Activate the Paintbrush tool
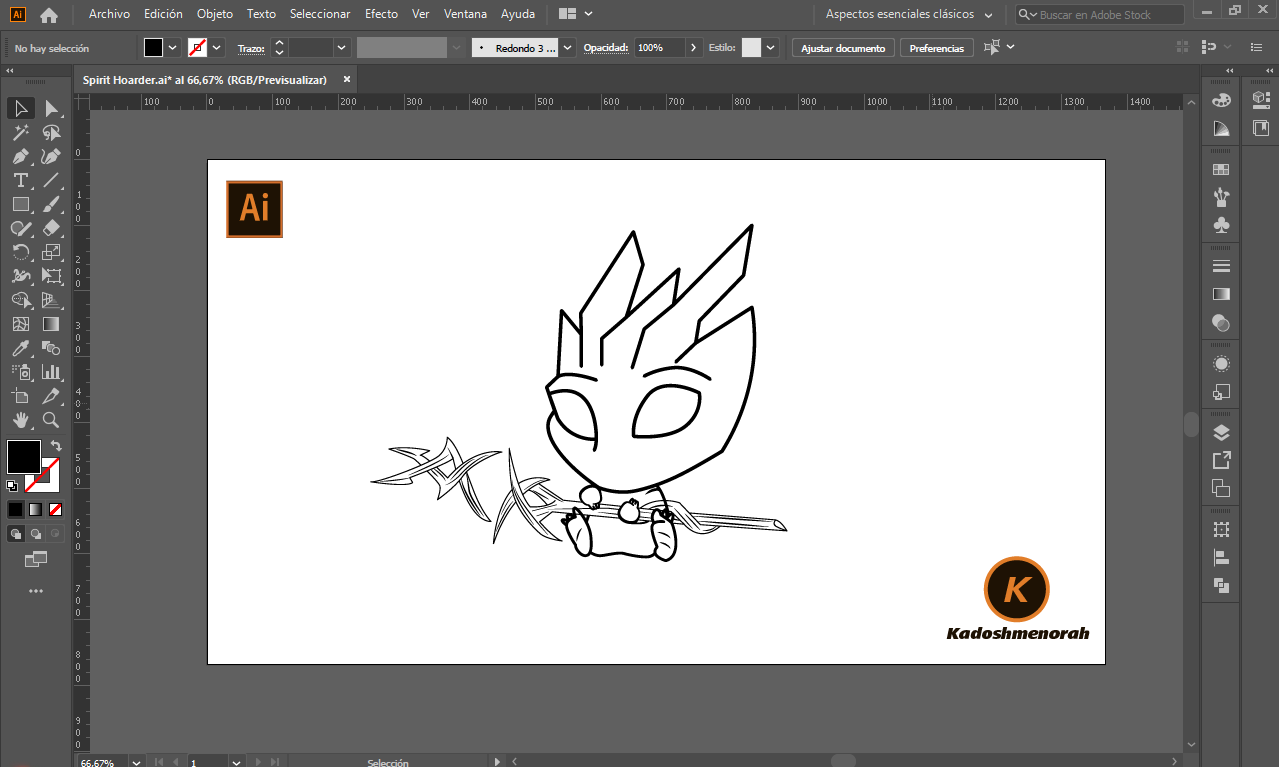The width and height of the screenshot is (1279, 767). [x=52, y=204]
